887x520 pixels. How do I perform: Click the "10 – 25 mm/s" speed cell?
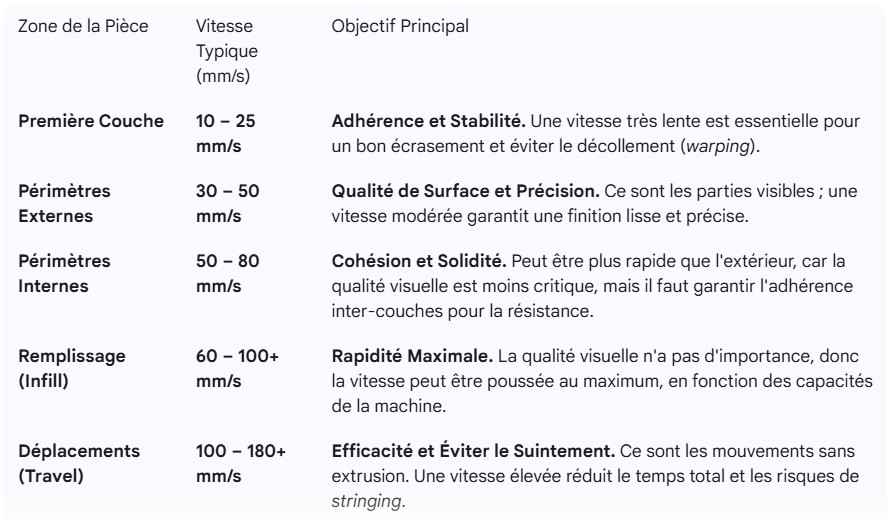click(226, 135)
